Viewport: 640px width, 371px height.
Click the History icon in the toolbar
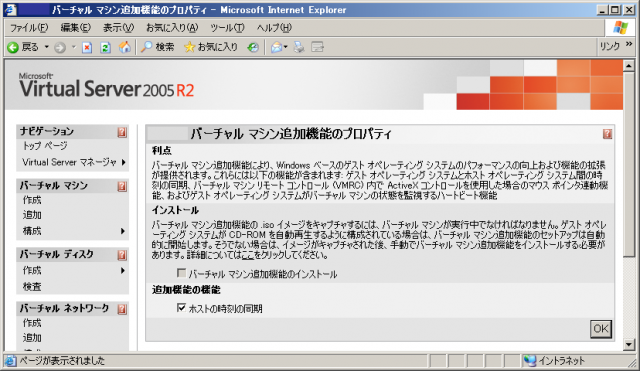point(253,47)
